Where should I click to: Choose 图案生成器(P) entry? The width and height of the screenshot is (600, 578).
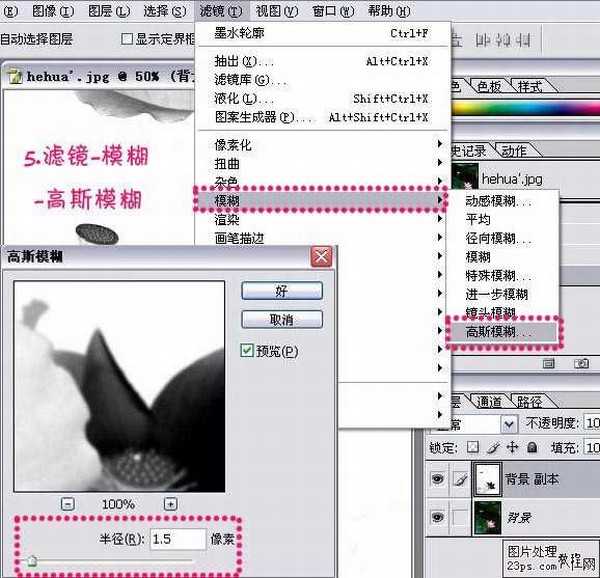321,117
